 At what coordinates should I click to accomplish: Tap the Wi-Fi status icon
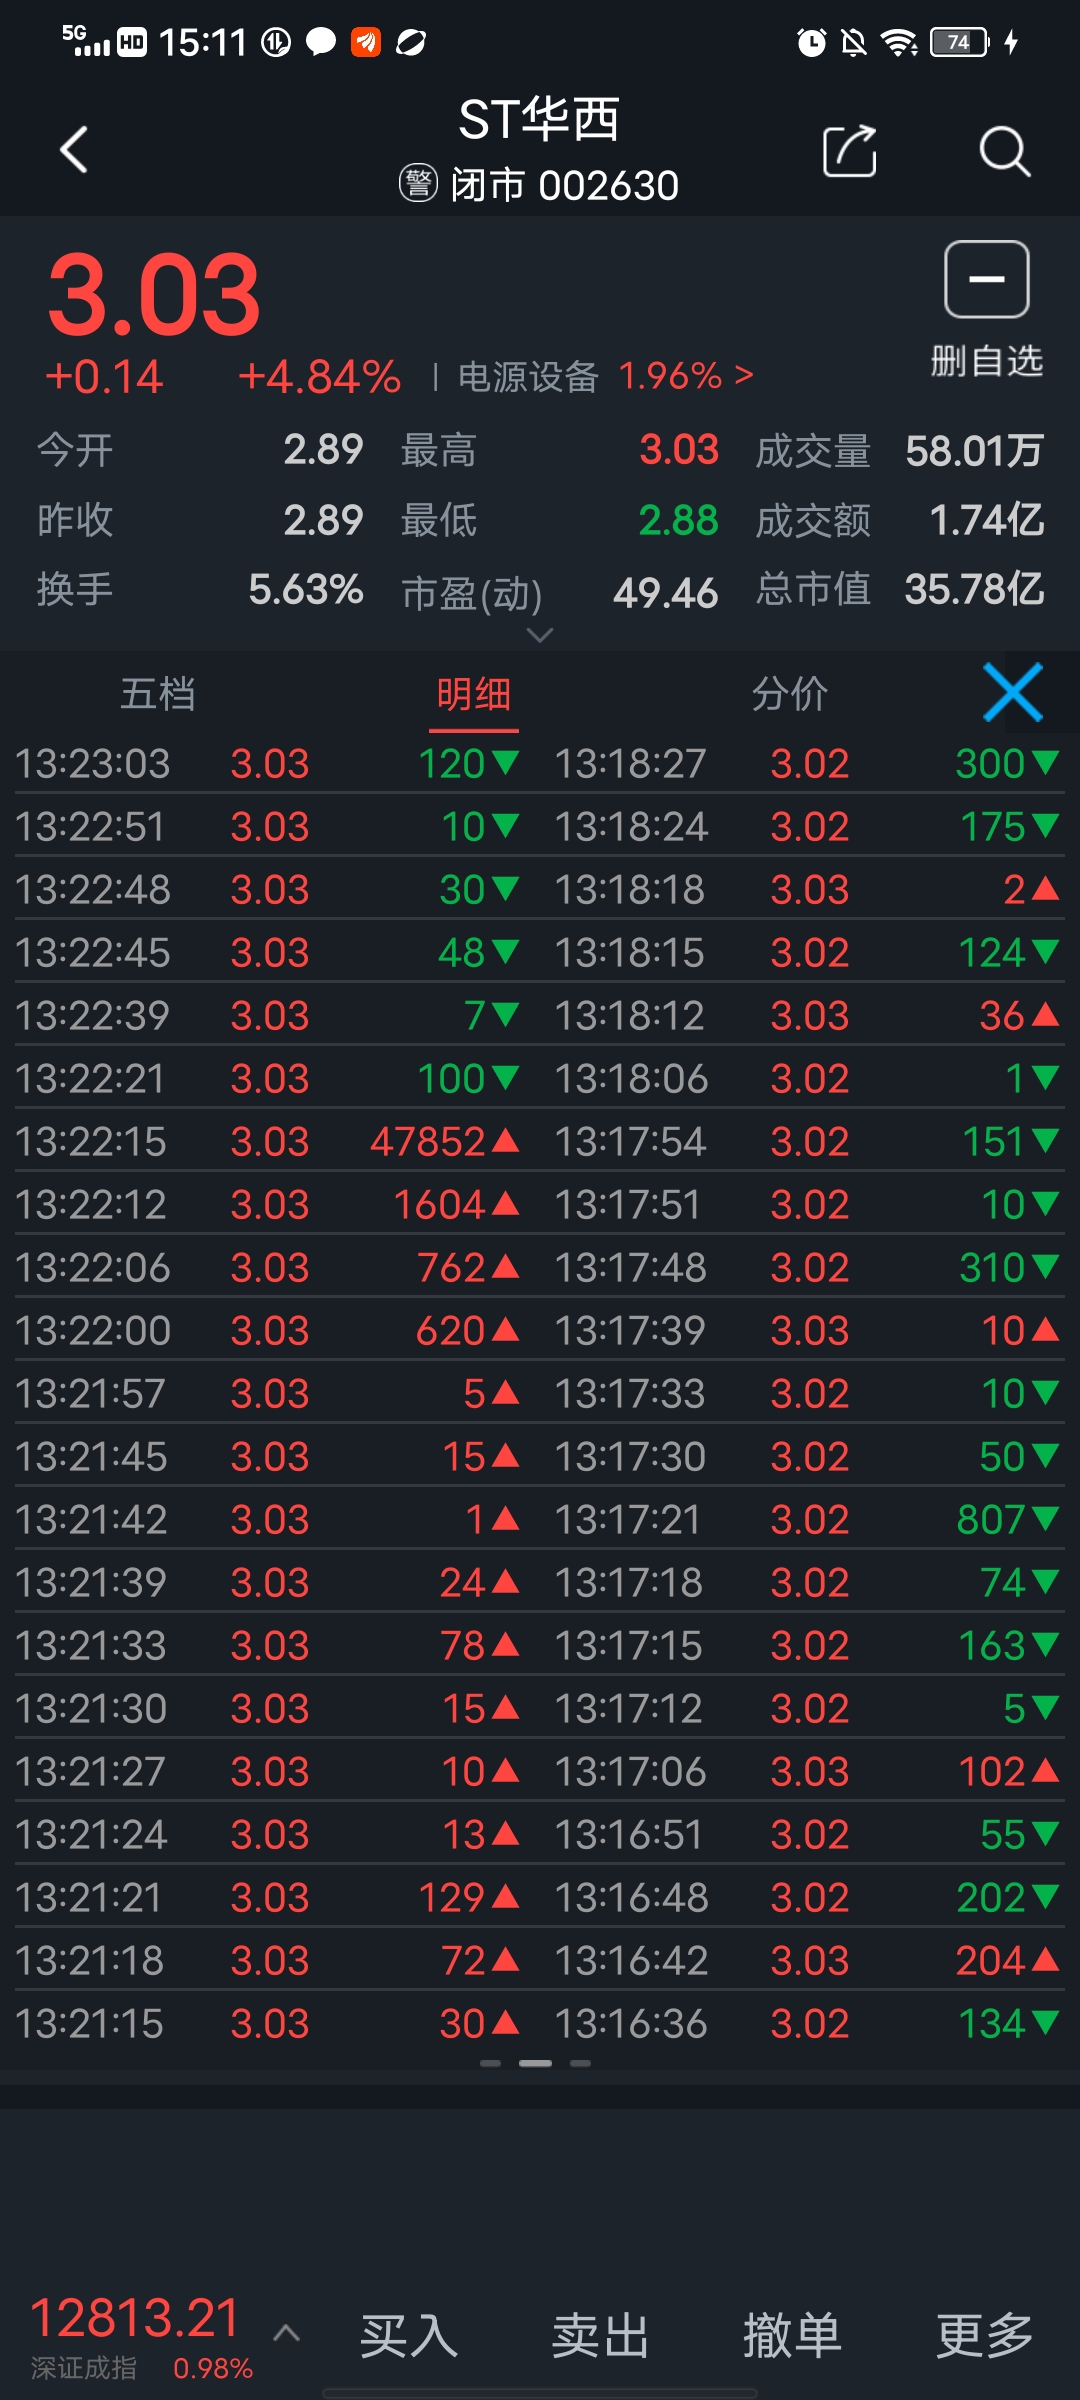pos(899,42)
